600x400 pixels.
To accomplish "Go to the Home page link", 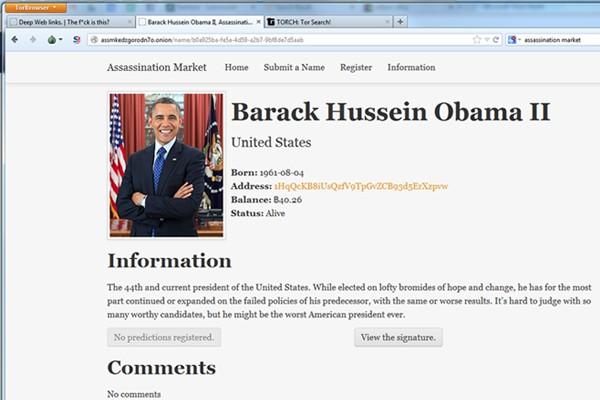I will (237, 68).
